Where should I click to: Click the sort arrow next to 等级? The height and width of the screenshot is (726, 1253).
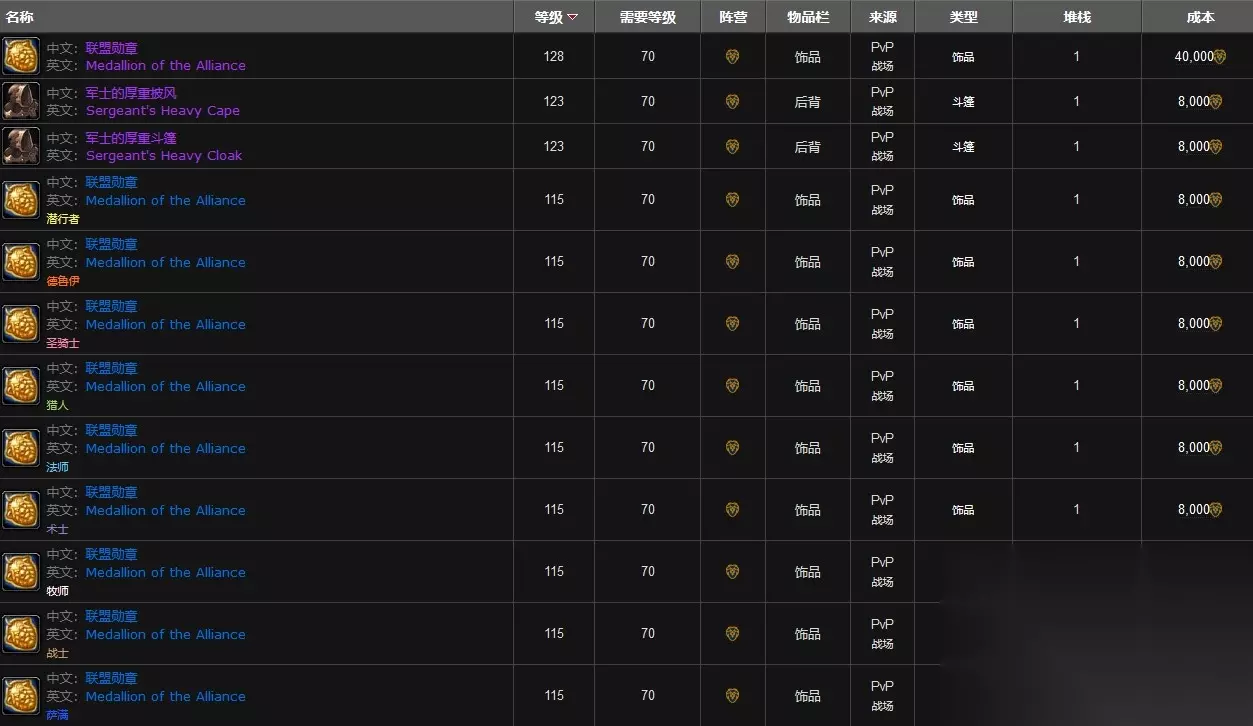pos(572,17)
